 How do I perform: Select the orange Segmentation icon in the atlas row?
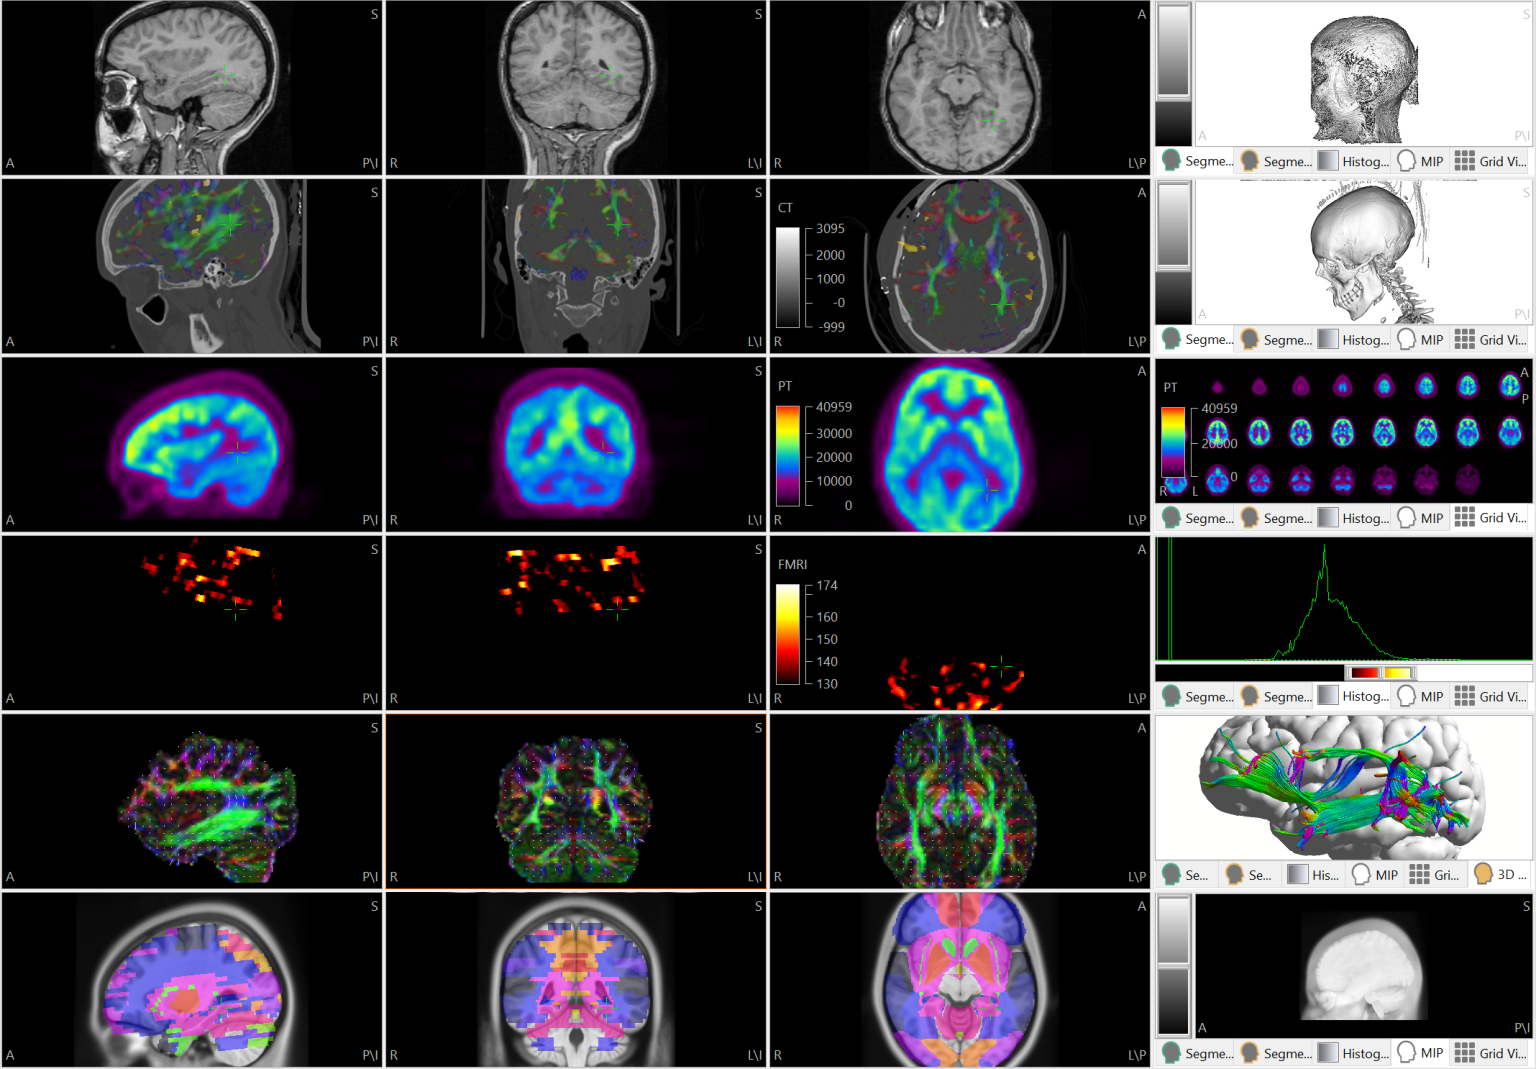[1250, 1052]
